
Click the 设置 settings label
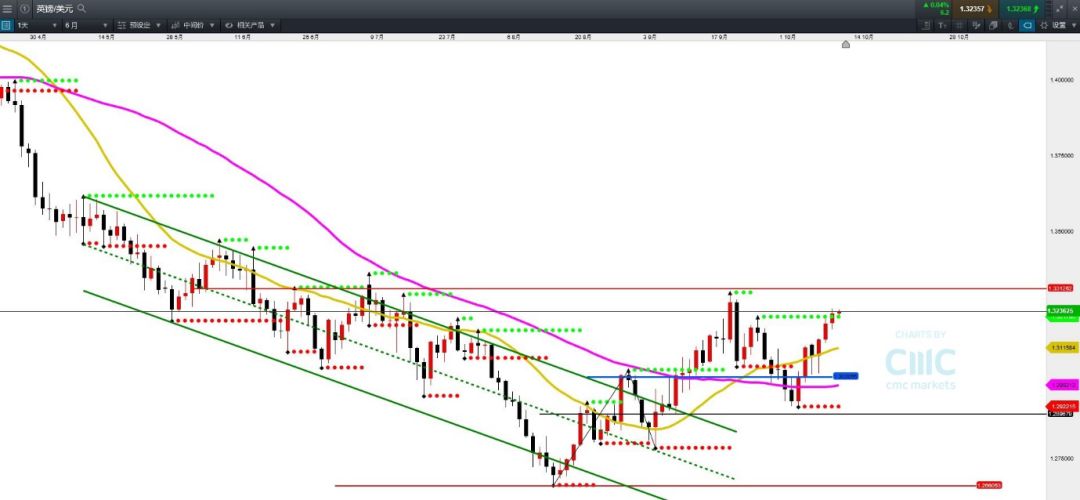[x=1059, y=25]
